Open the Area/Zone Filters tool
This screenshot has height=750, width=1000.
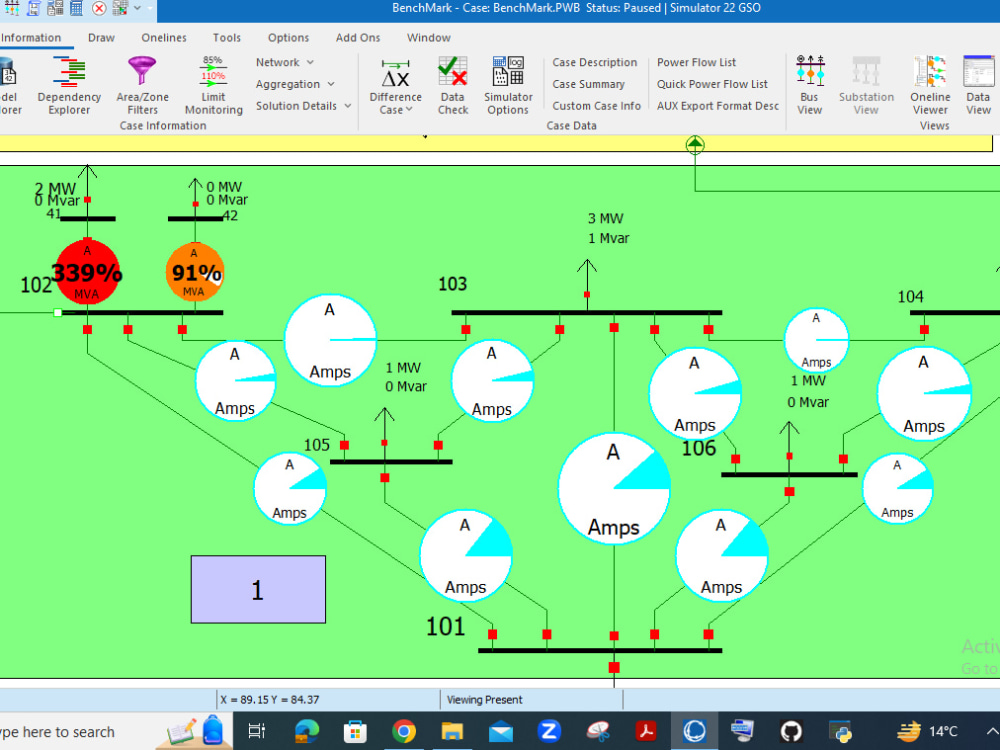[x=141, y=85]
